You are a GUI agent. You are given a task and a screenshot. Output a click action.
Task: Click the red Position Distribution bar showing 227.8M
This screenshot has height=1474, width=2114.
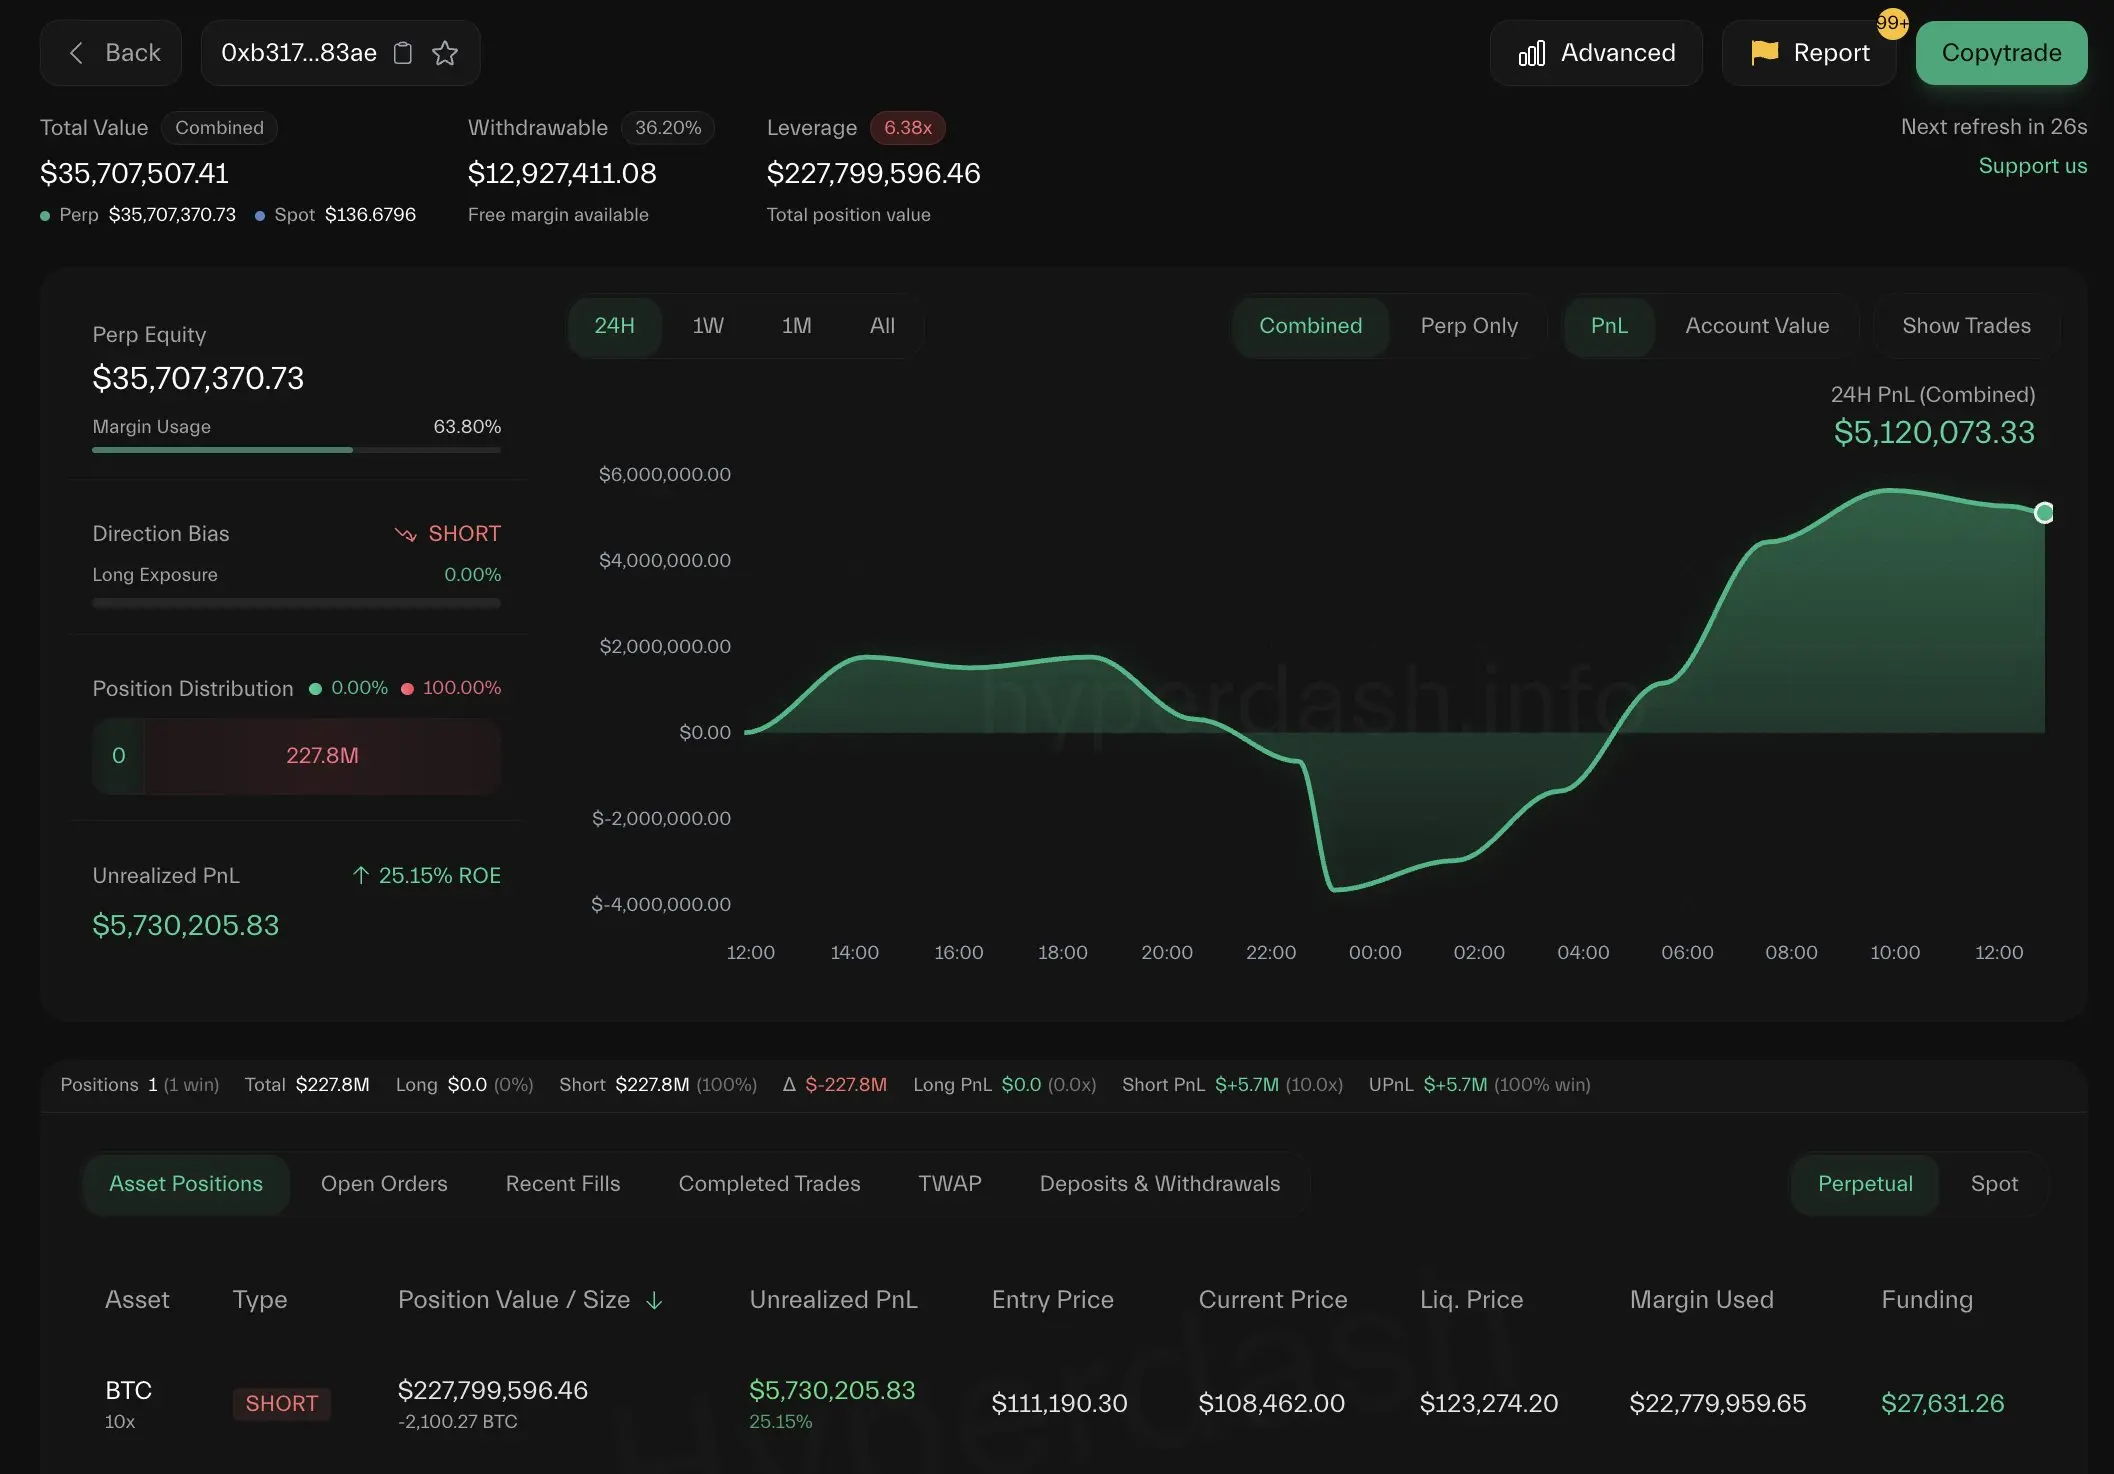click(x=320, y=756)
